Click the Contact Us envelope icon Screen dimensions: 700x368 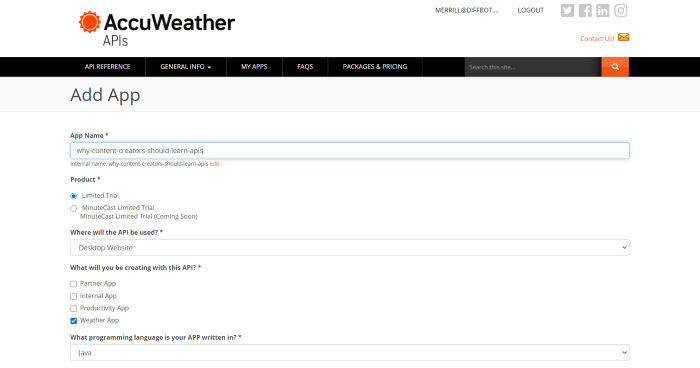point(624,37)
